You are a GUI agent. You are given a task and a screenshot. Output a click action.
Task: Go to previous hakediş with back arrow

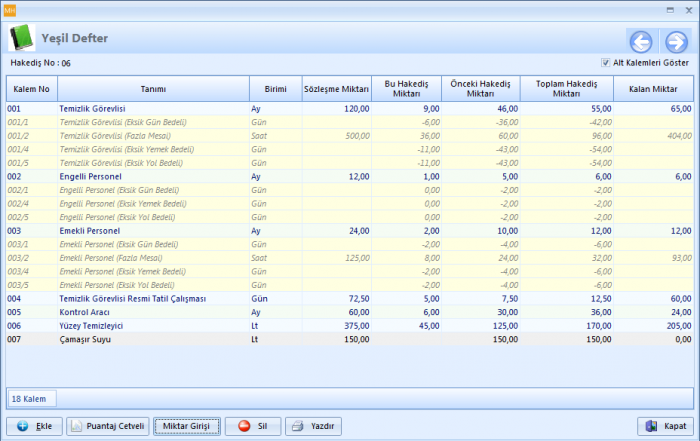pos(640,41)
